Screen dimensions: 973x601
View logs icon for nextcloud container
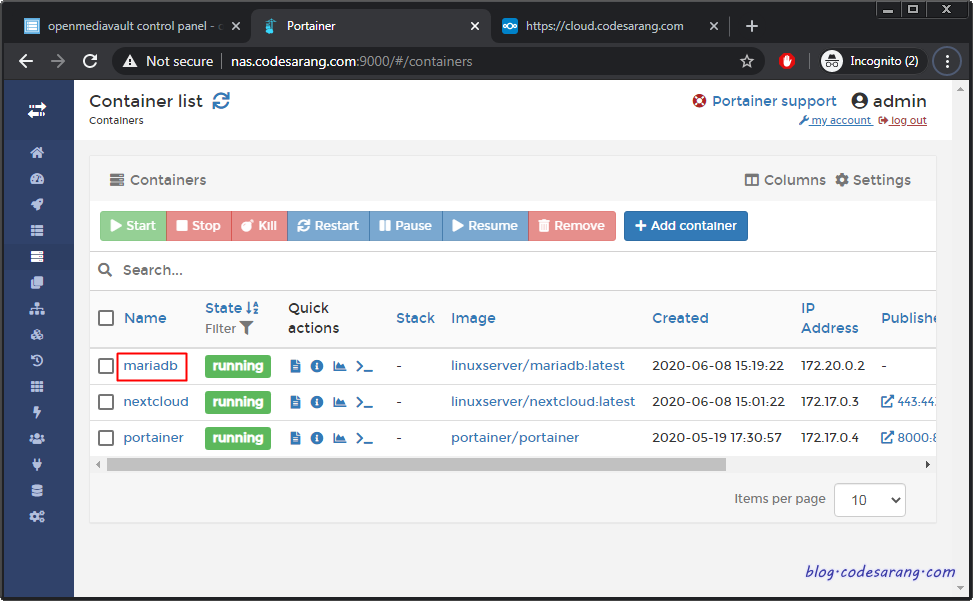[295, 402]
